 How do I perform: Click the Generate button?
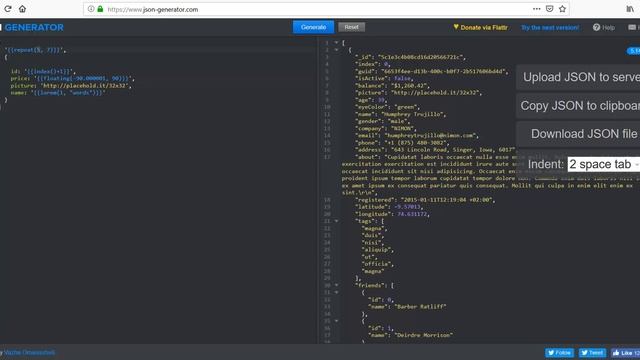(x=313, y=27)
